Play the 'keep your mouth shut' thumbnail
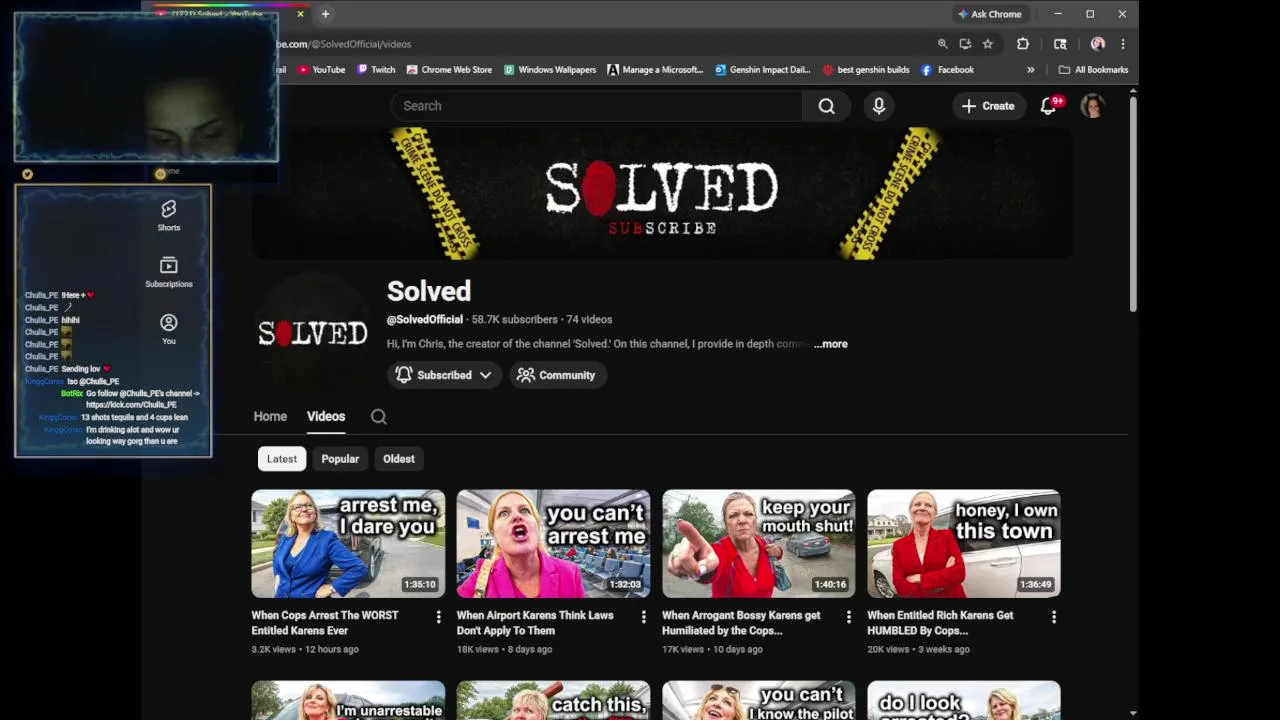 click(x=758, y=544)
